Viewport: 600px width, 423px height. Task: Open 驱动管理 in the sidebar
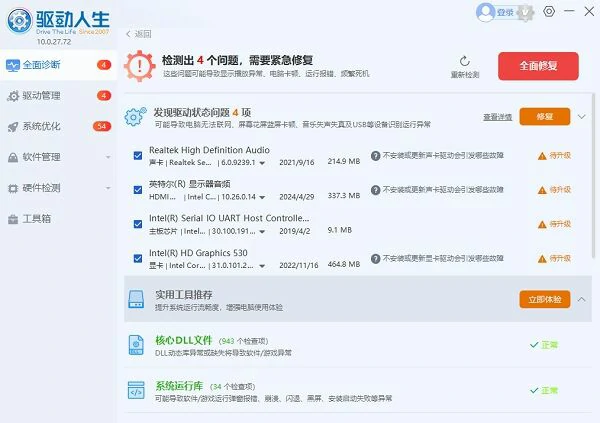pos(58,96)
